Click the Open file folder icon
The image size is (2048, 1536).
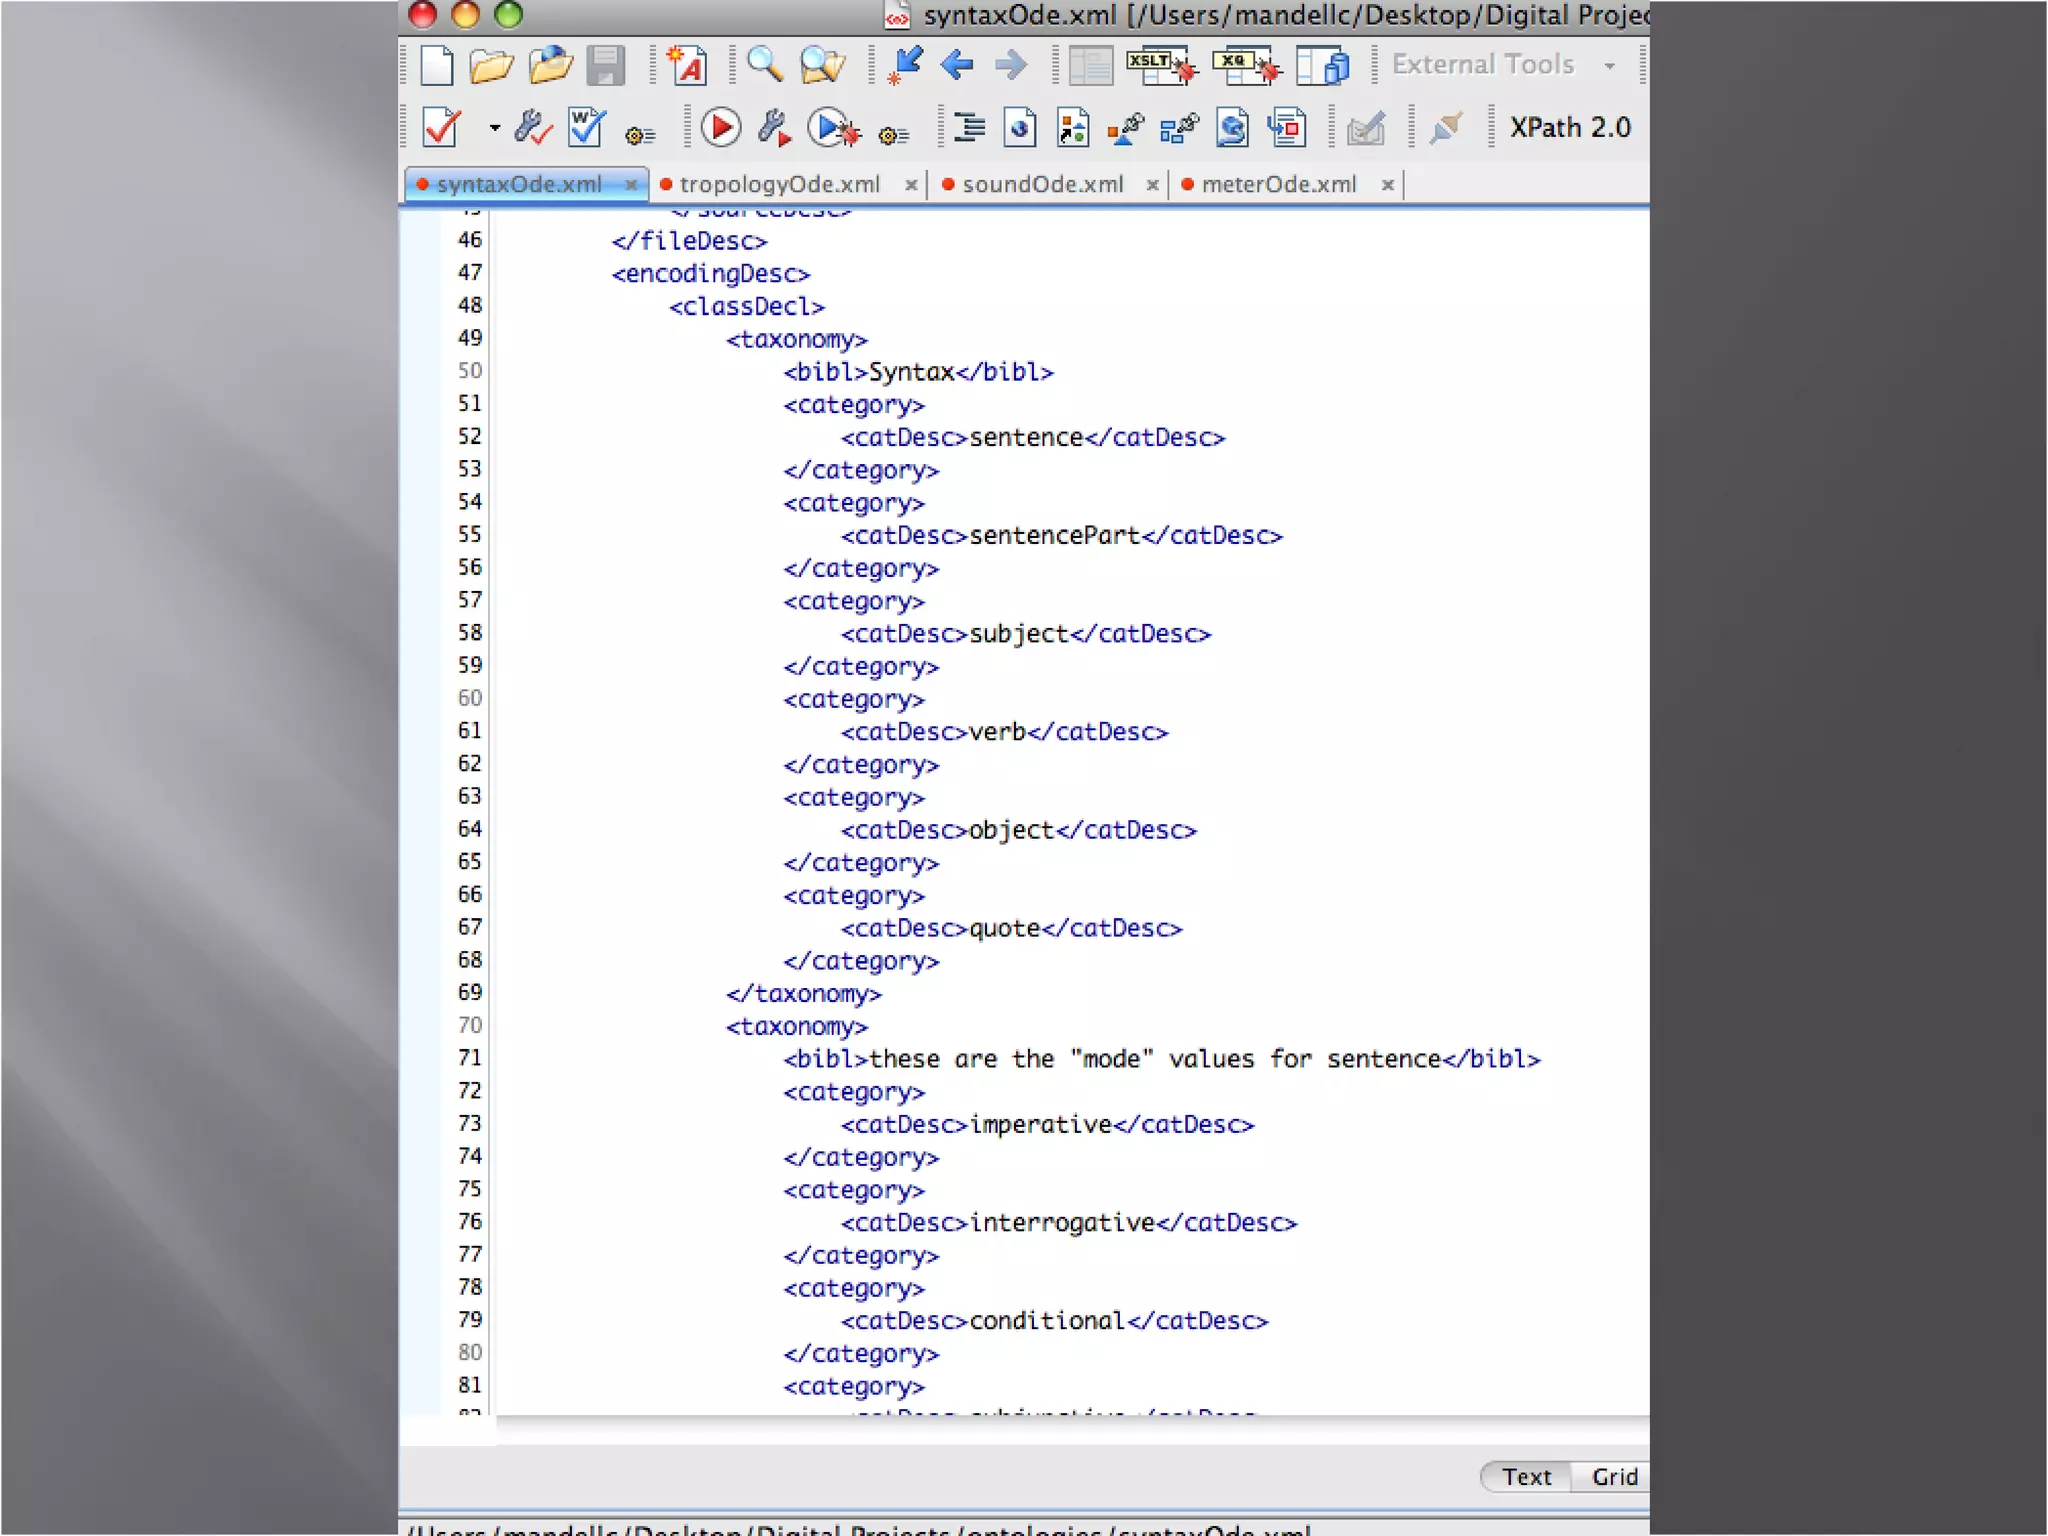click(x=491, y=66)
